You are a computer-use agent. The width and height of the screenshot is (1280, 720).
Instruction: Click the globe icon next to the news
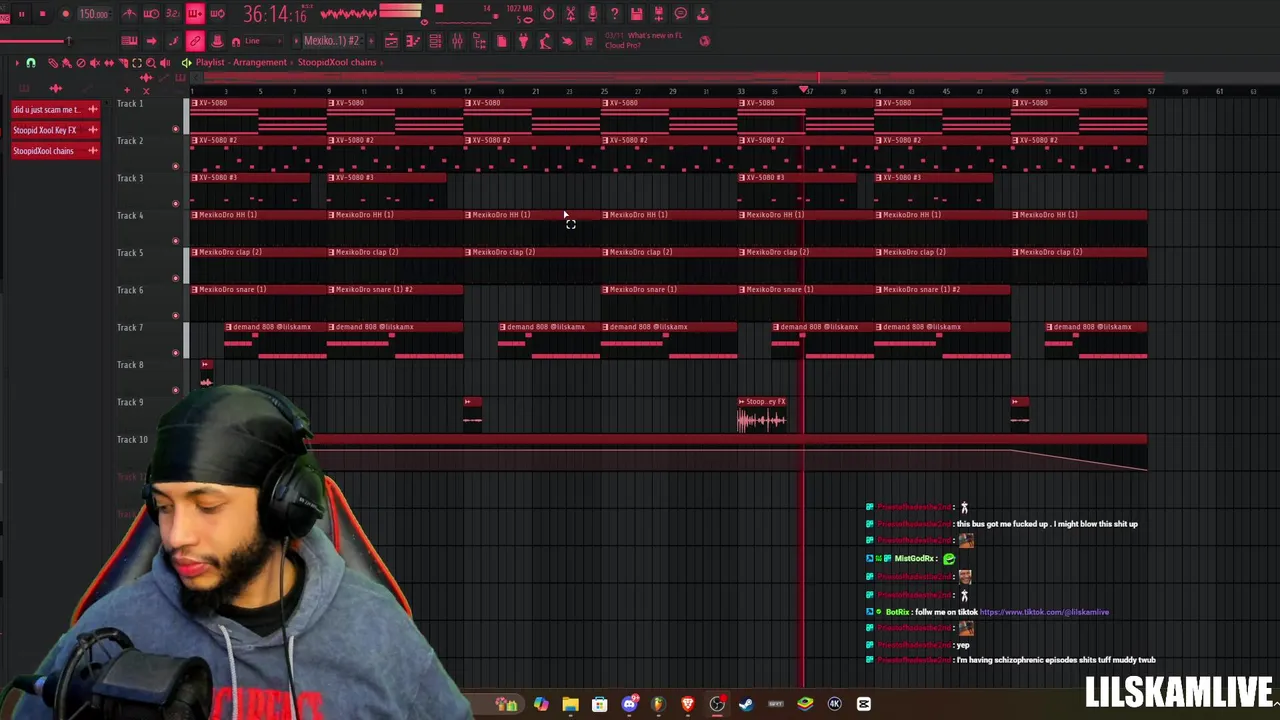704,41
